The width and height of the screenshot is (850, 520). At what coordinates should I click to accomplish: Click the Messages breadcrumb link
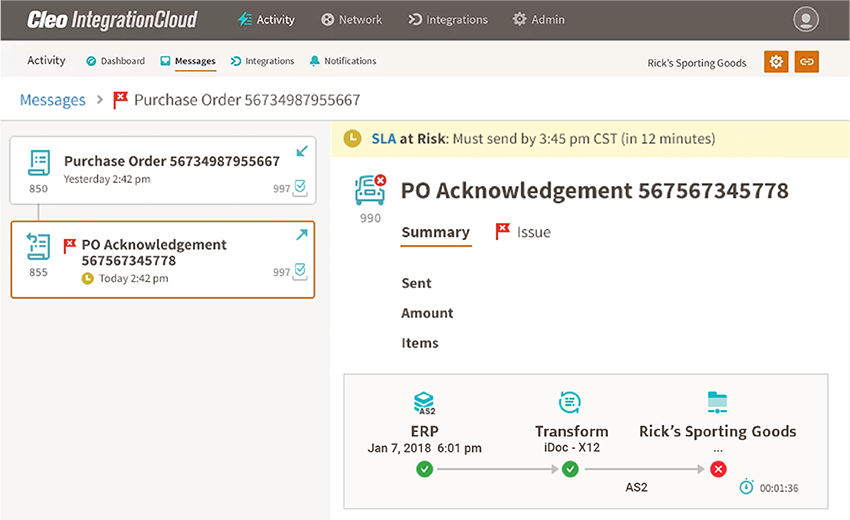coord(53,100)
